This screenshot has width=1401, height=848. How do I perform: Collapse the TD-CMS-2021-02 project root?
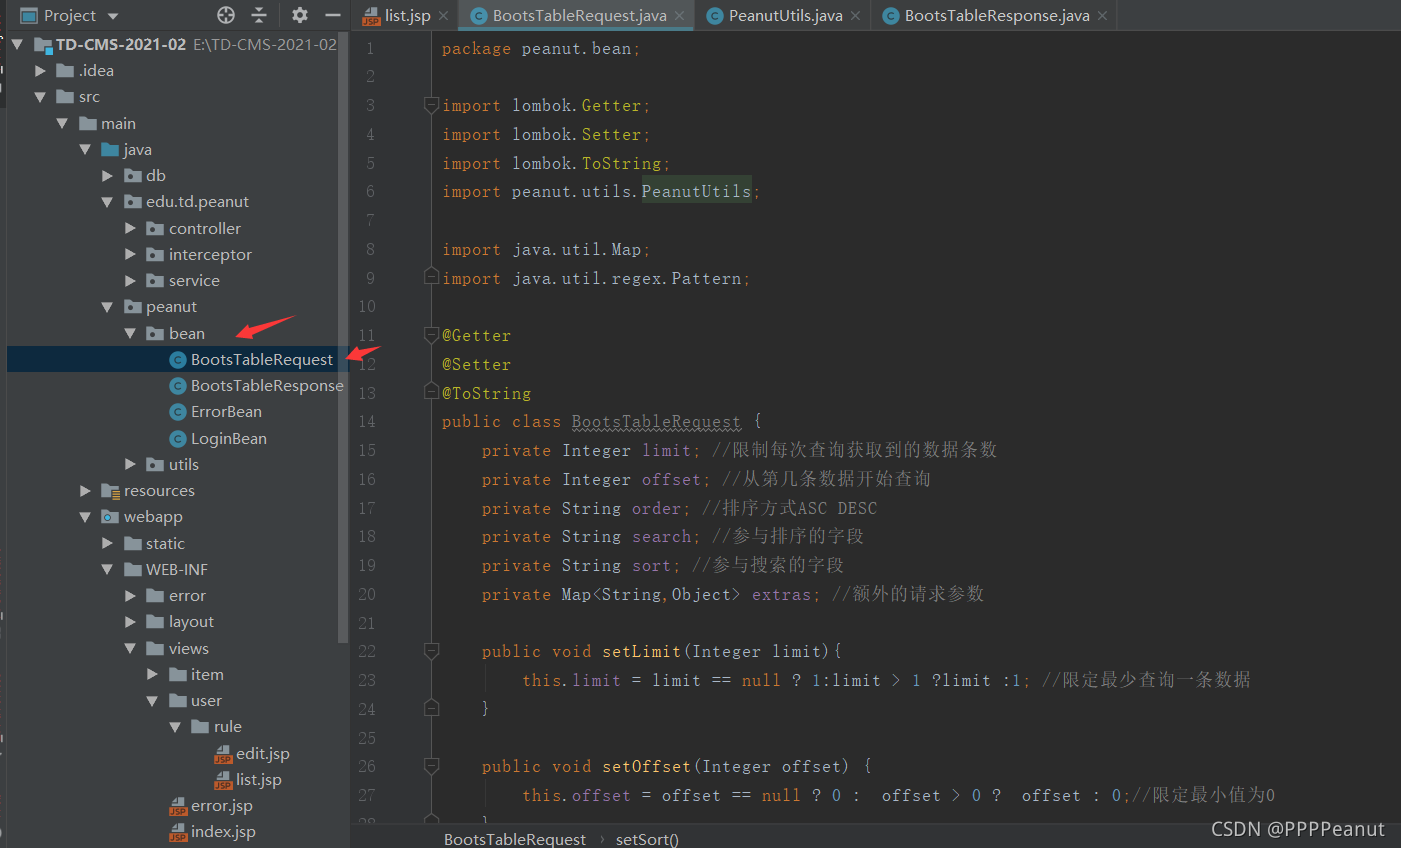17,44
